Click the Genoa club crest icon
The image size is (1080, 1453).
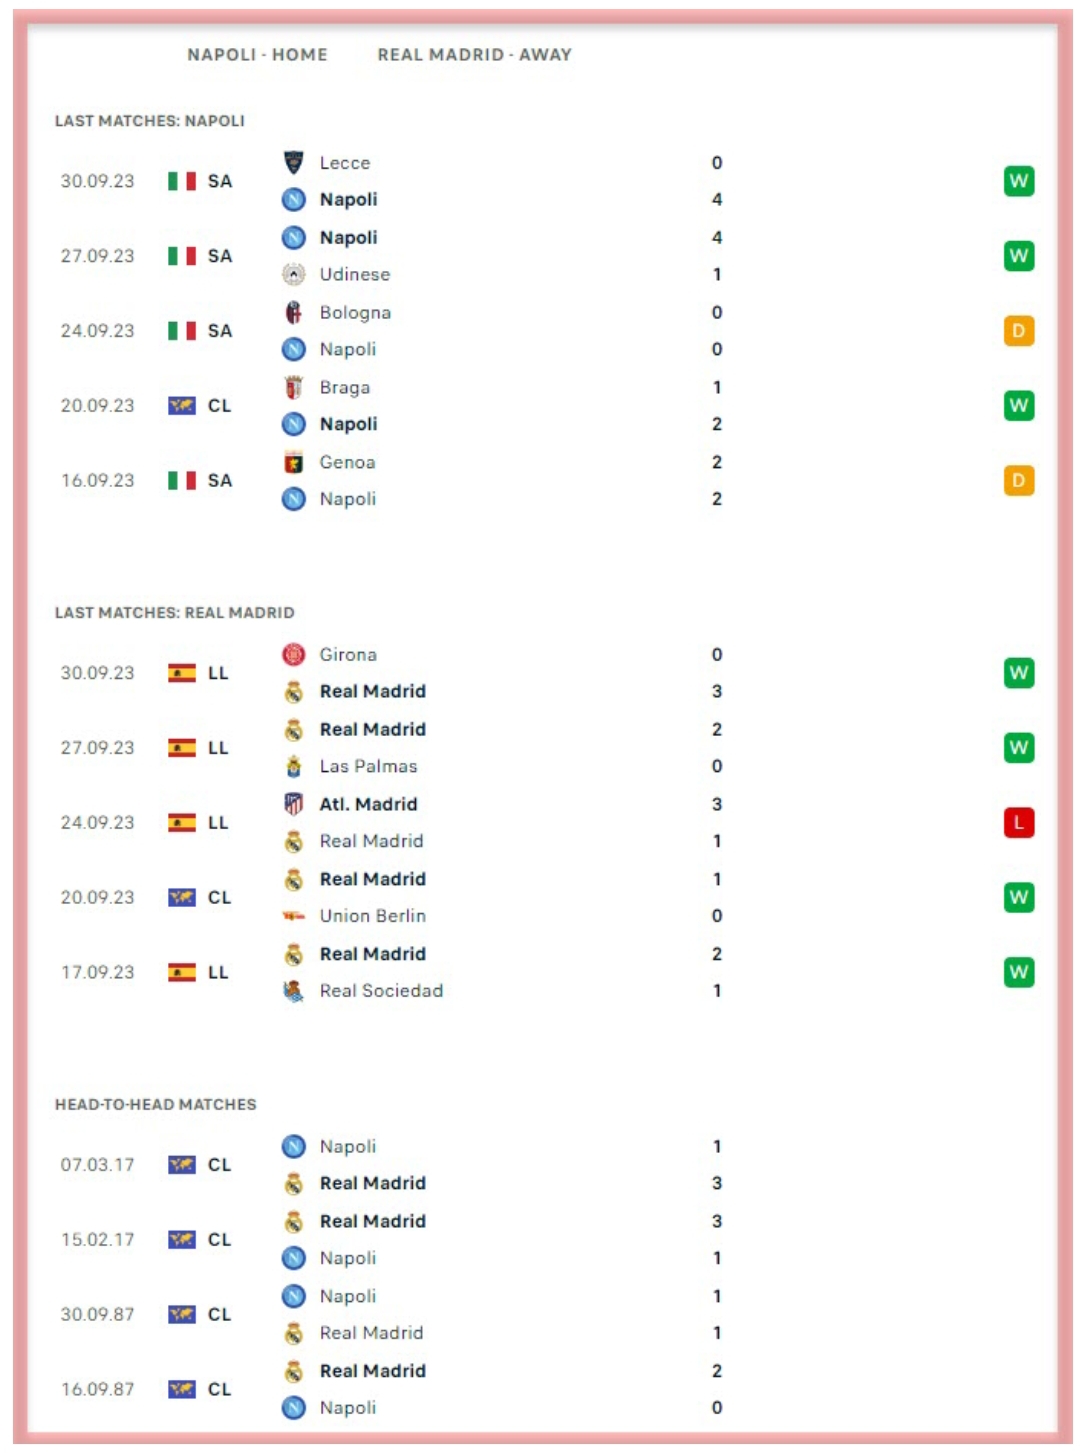coord(293,462)
